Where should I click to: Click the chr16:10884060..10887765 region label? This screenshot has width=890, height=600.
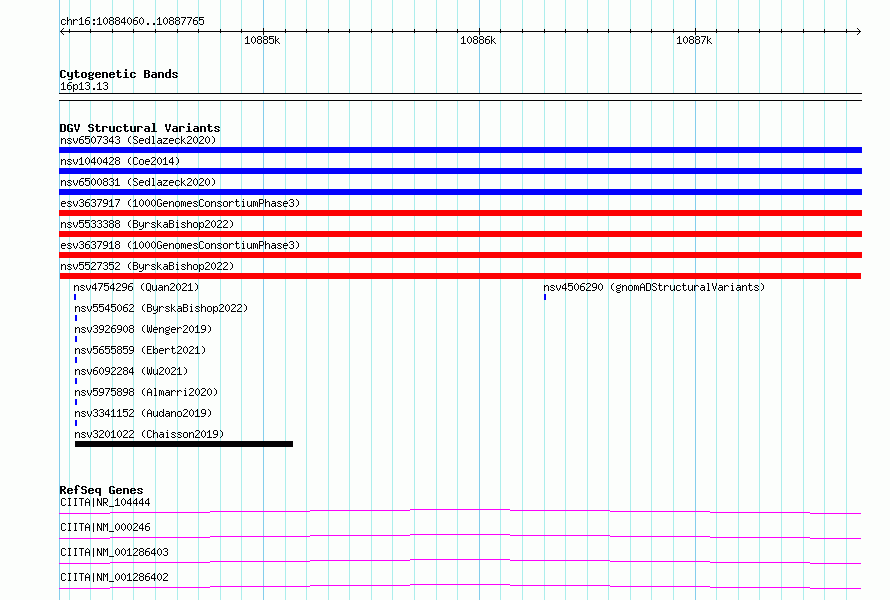(x=132, y=21)
